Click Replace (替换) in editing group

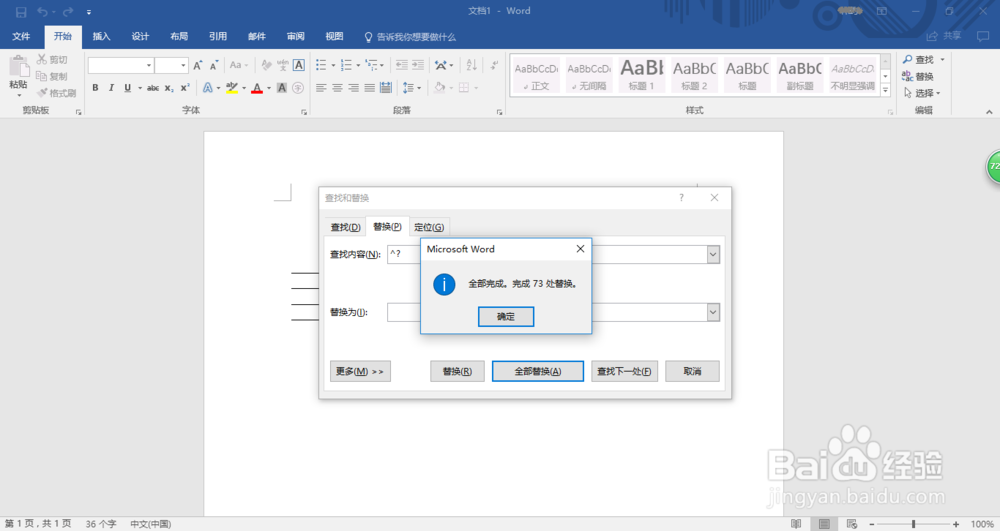pos(918,76)
